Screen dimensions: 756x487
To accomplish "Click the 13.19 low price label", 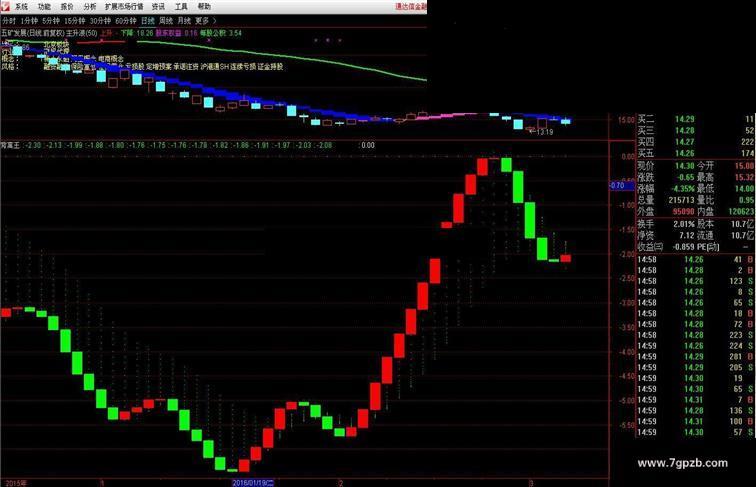I will [545, 132].
